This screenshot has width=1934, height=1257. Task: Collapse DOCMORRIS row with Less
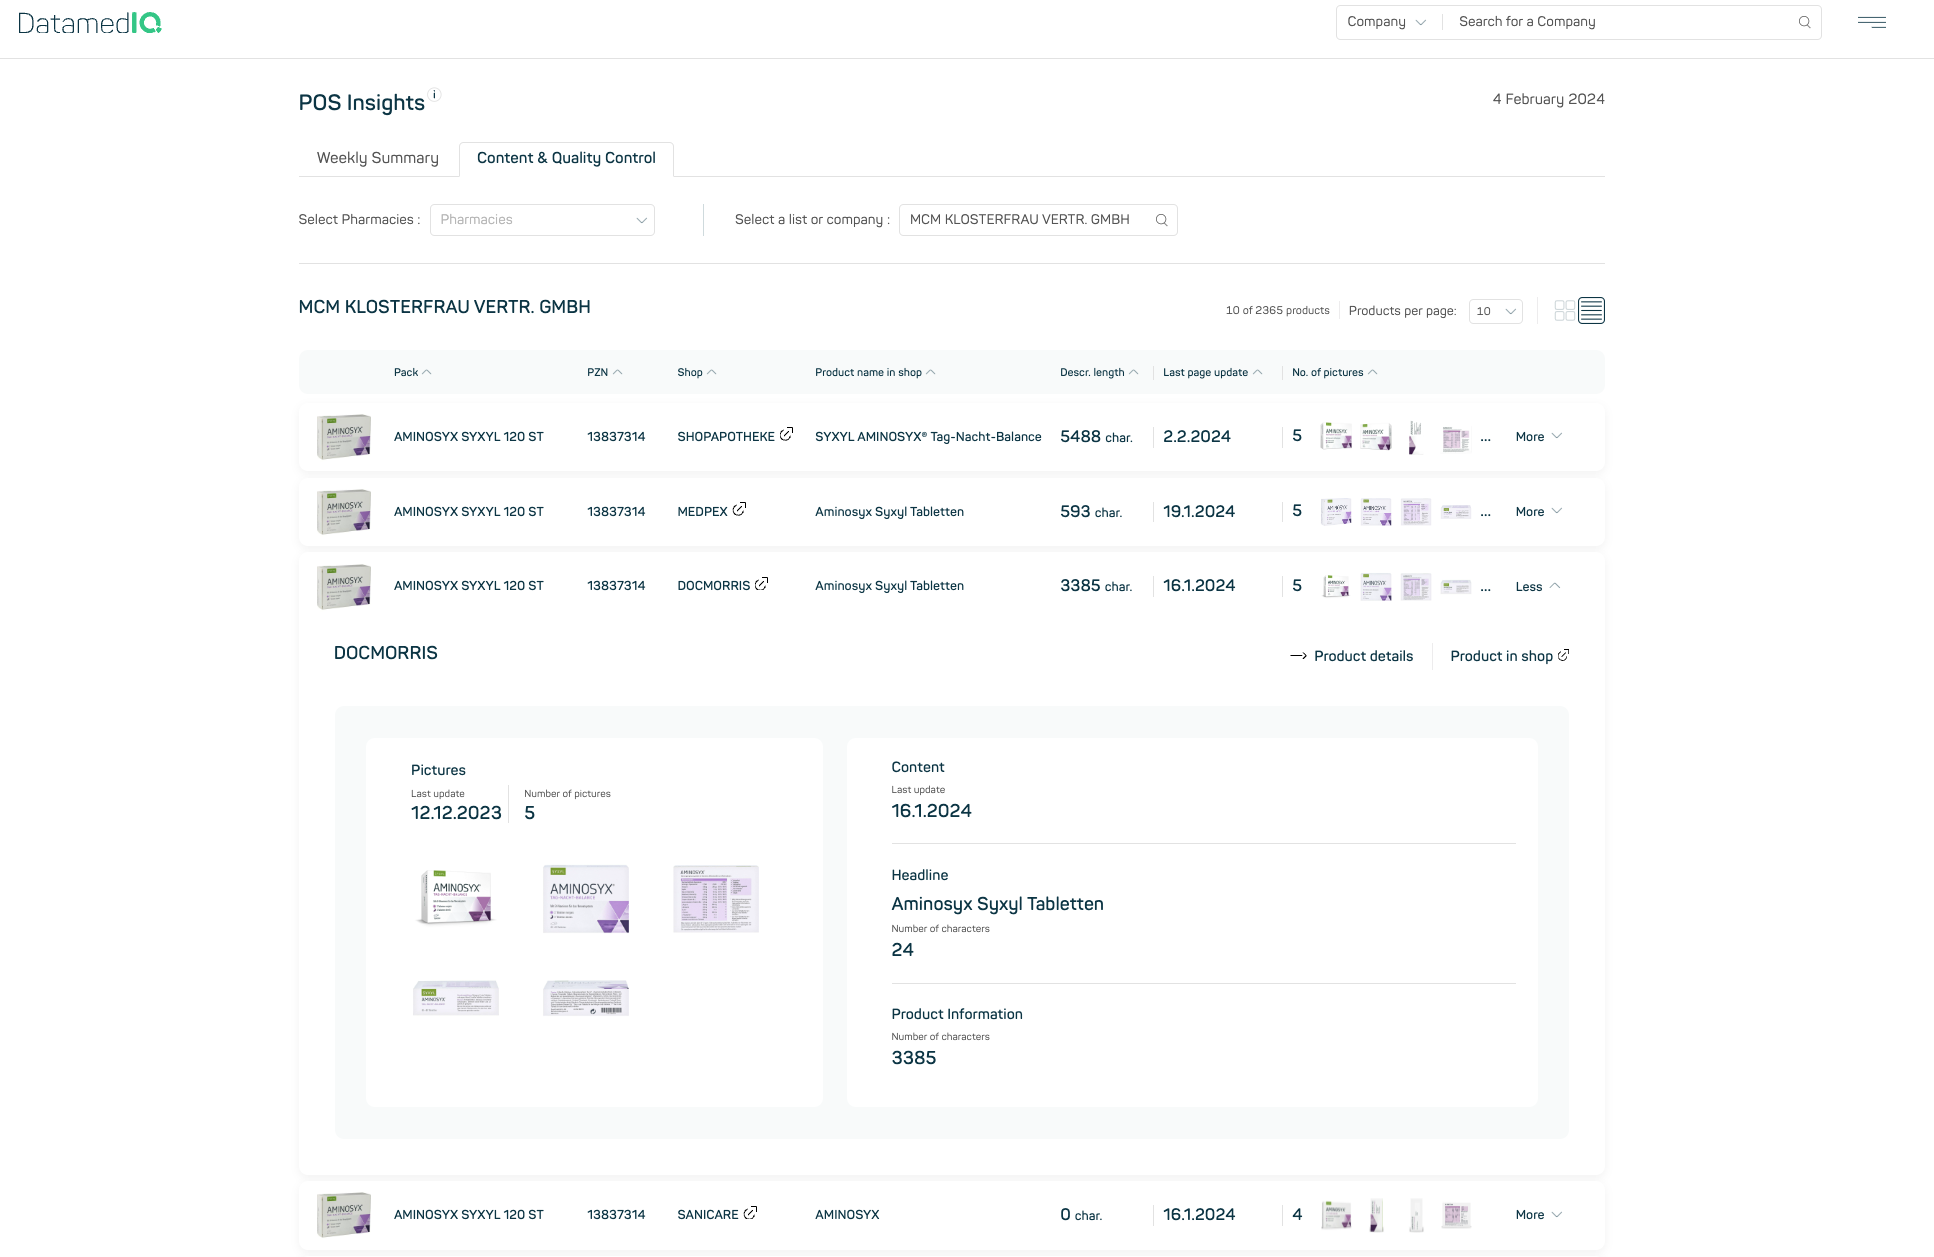[1537, 587]
